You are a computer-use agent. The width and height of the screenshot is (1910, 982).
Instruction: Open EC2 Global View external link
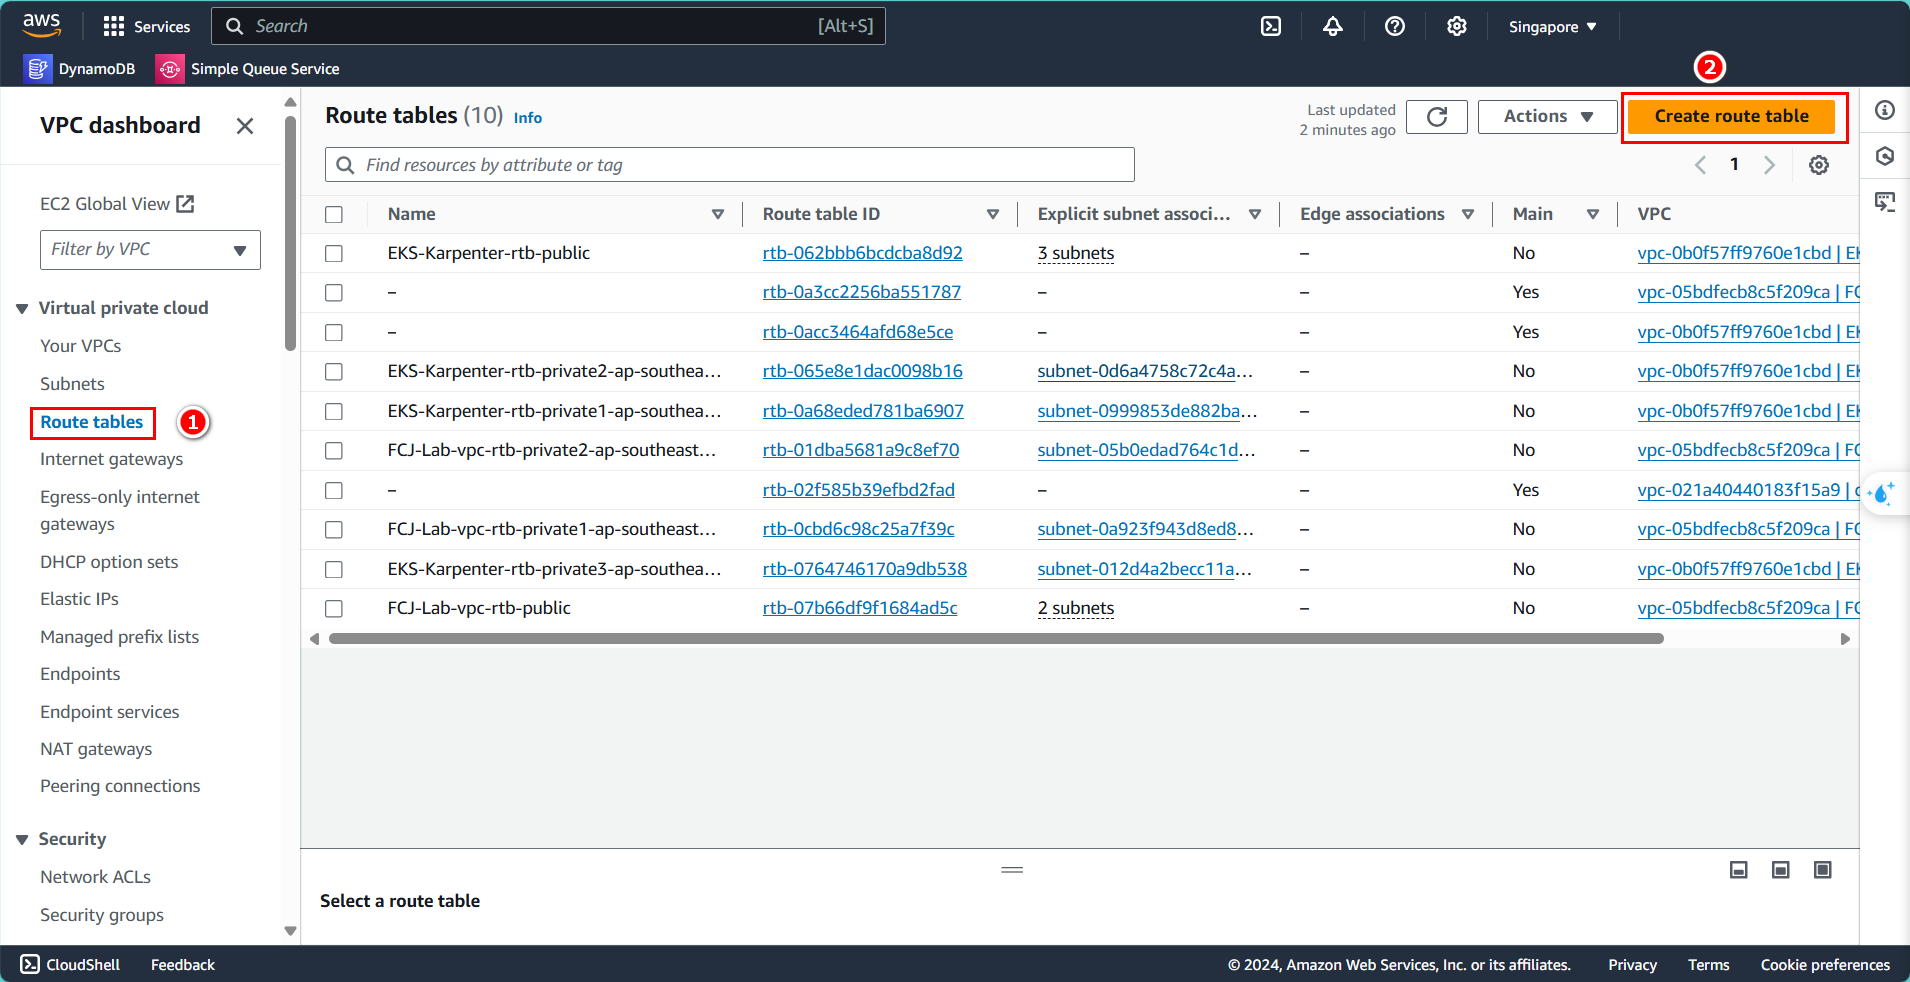point(117,204)
